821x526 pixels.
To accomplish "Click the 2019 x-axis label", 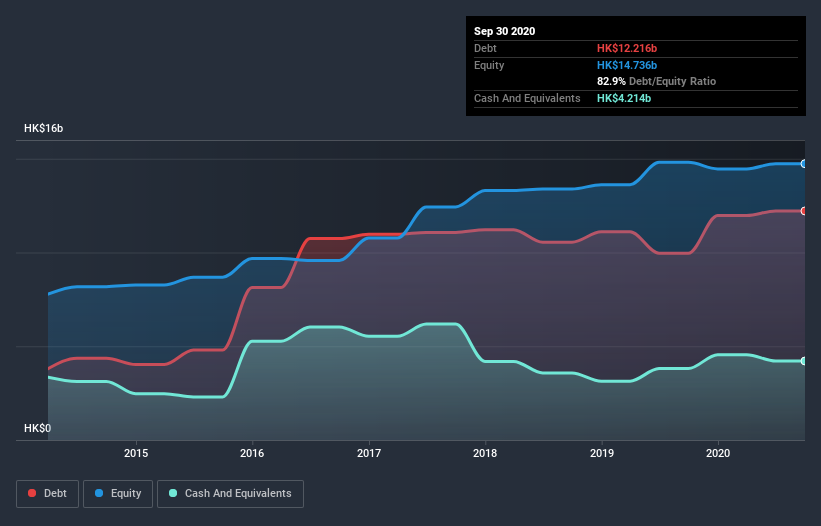I will coord(602,453).
